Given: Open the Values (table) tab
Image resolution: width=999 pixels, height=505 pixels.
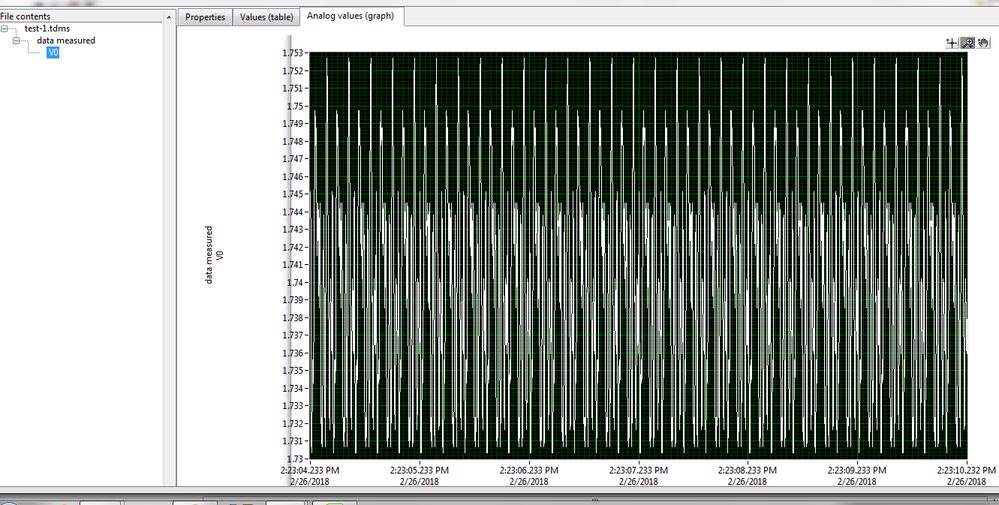Looking at the screenshot, I should (266, 17).
